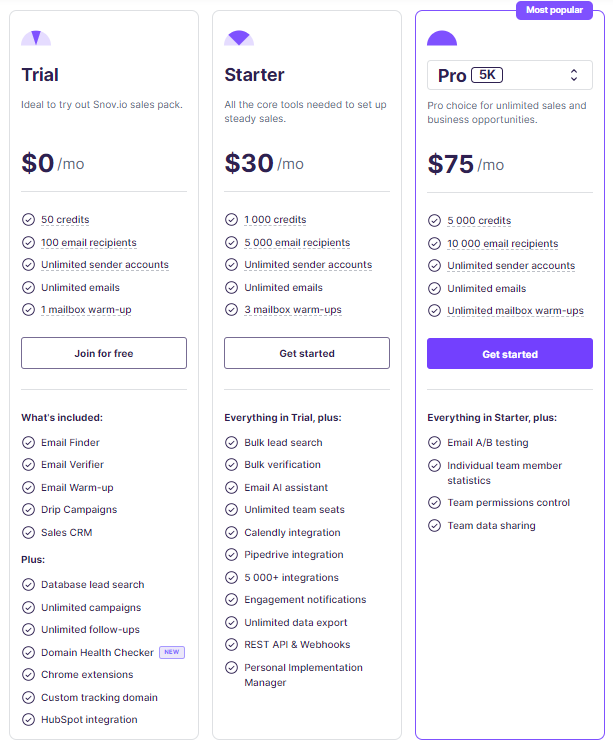Open the Pro 5K plan selector dropdown

coord(510,75)
